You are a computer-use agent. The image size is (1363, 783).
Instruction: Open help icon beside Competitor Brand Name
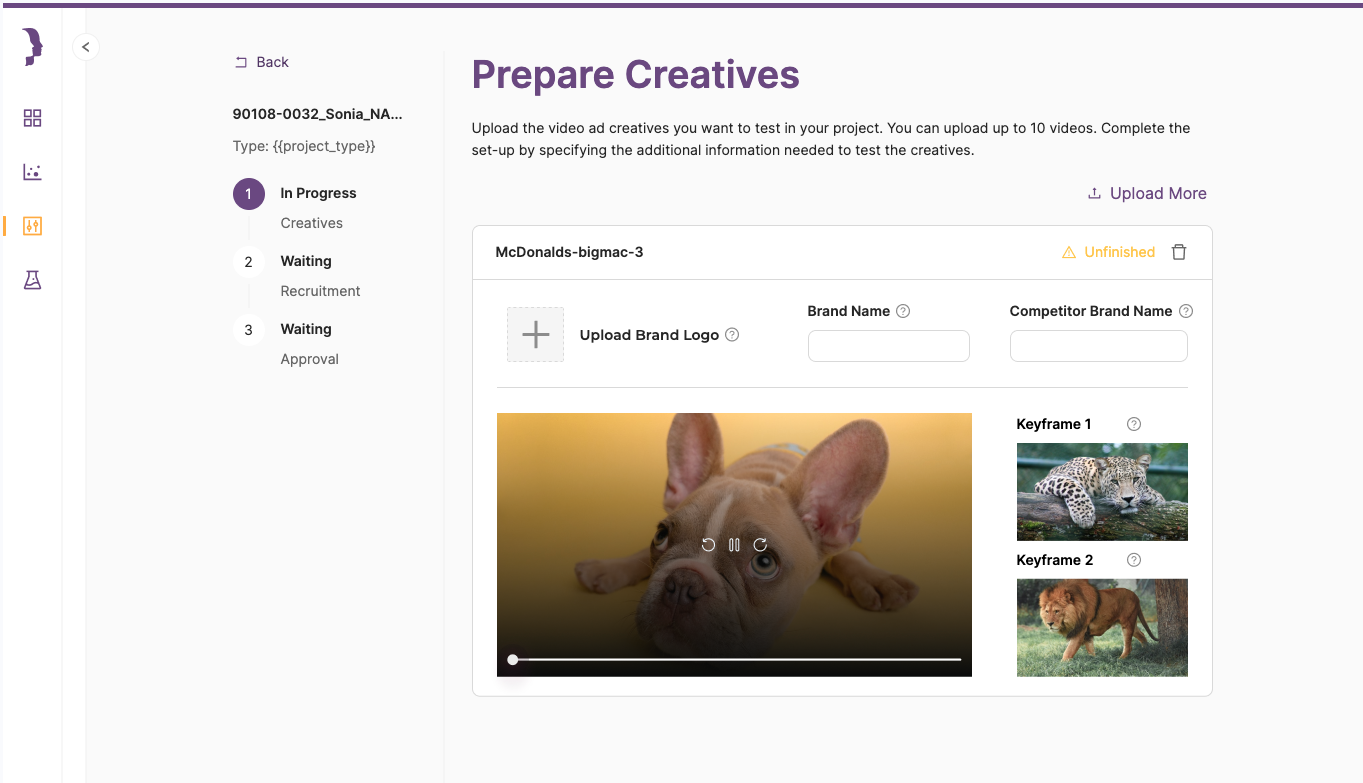pos(1186,311)
